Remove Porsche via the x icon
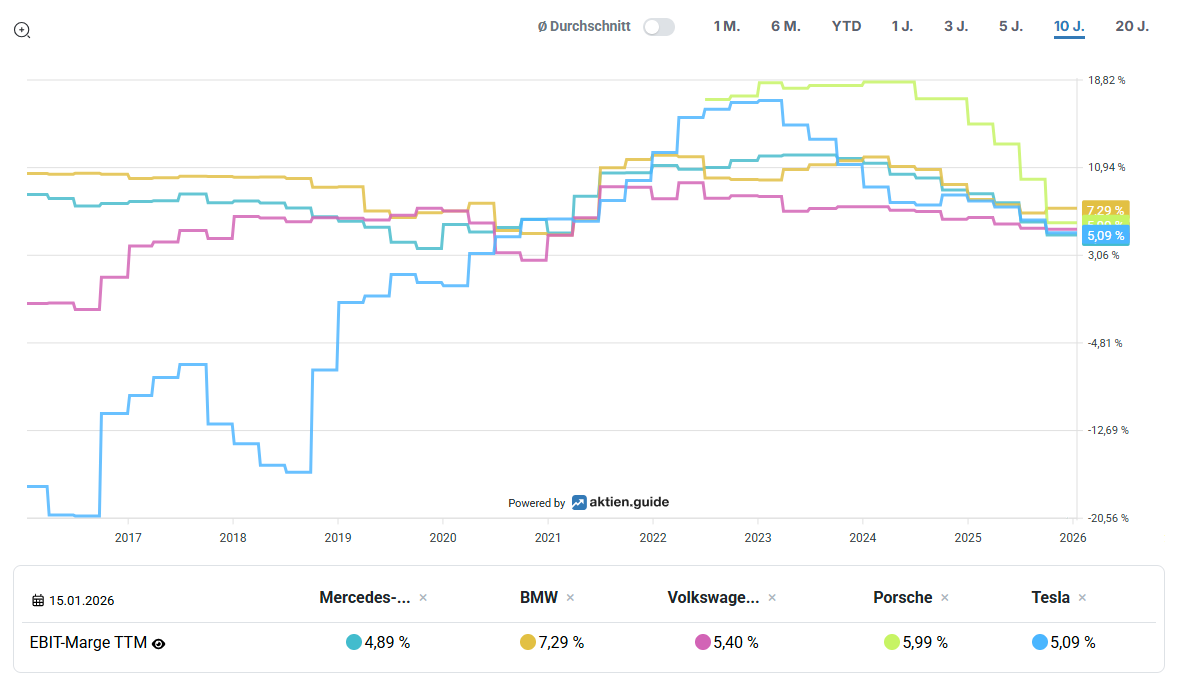Viewport: 1177px width, 680px height. click(945, 597)
